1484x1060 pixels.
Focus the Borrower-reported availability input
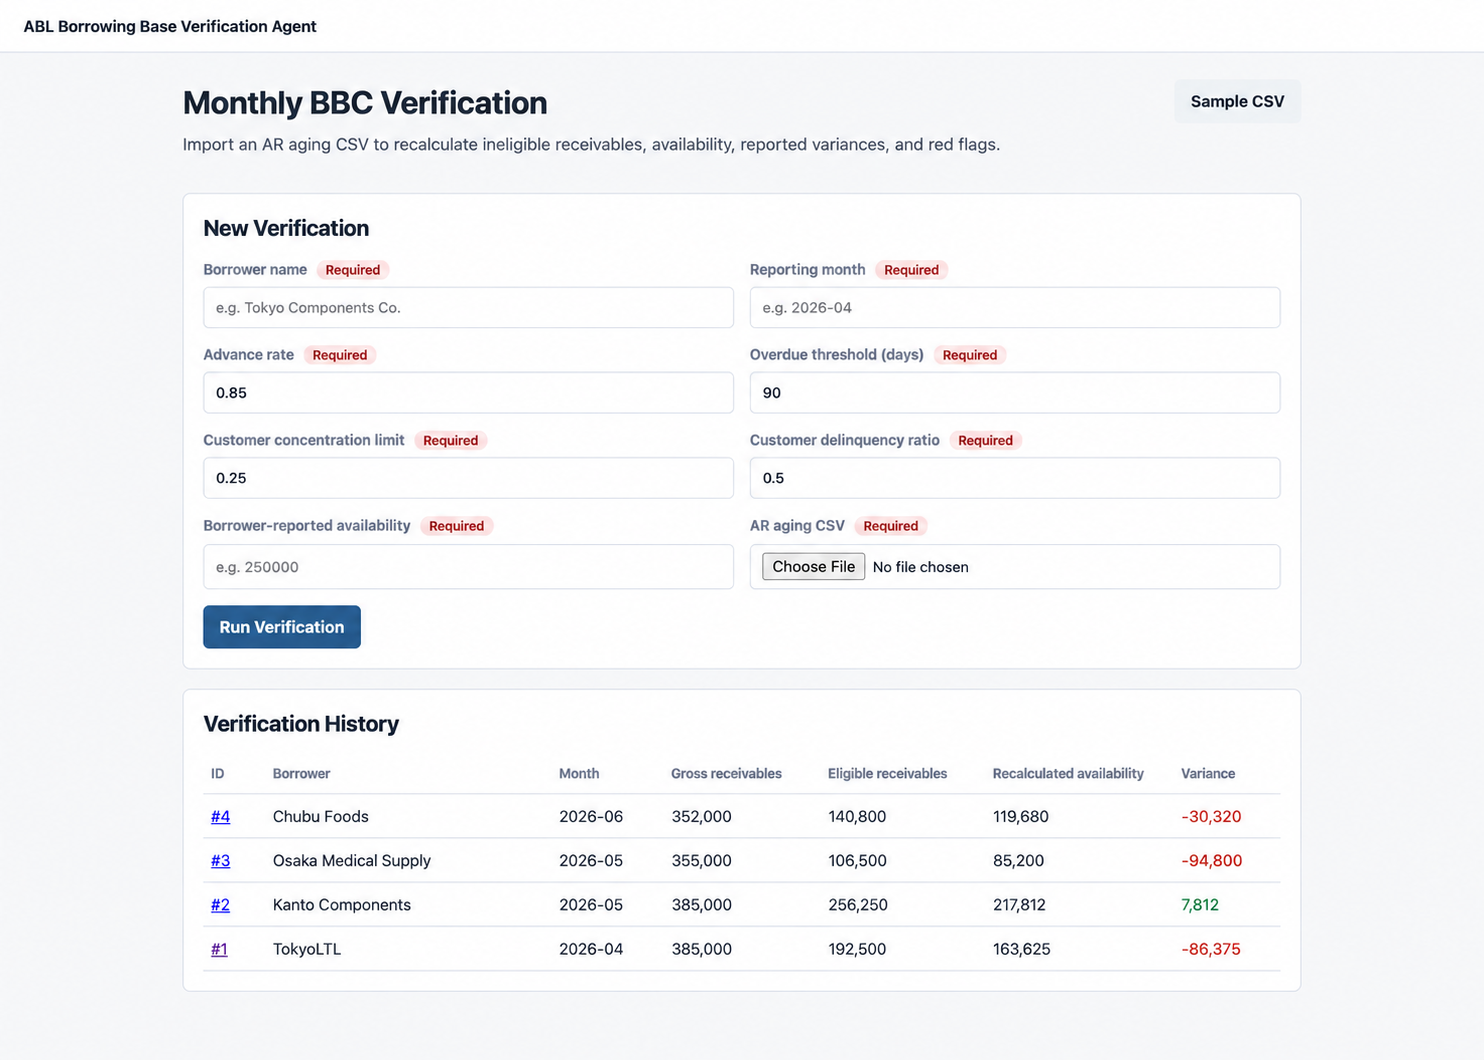tap(468, 567)
